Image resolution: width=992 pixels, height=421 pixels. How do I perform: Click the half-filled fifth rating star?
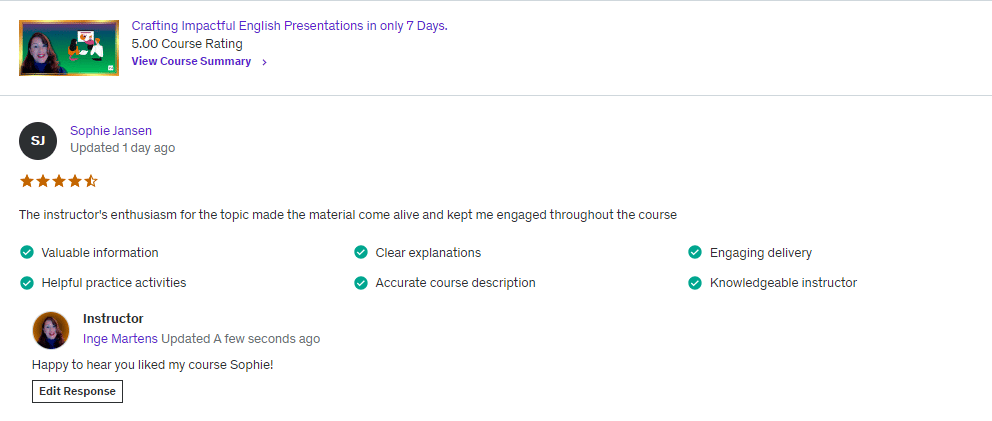coord(91,181)
